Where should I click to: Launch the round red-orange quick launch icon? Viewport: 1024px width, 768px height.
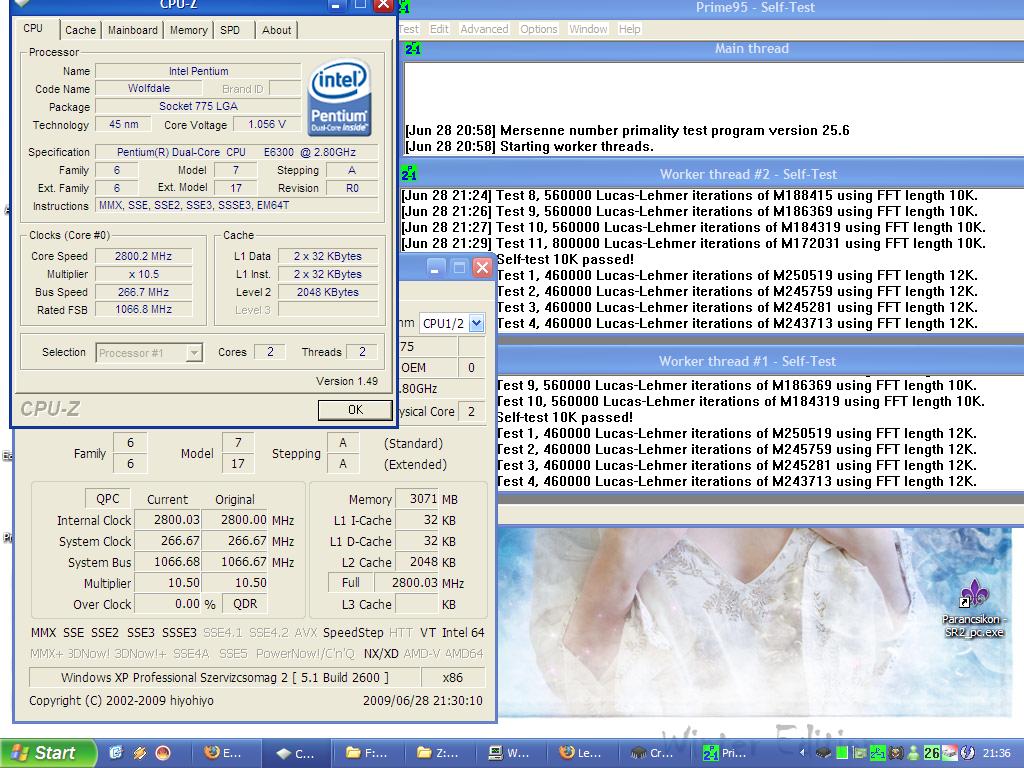(x=163, y=753)
